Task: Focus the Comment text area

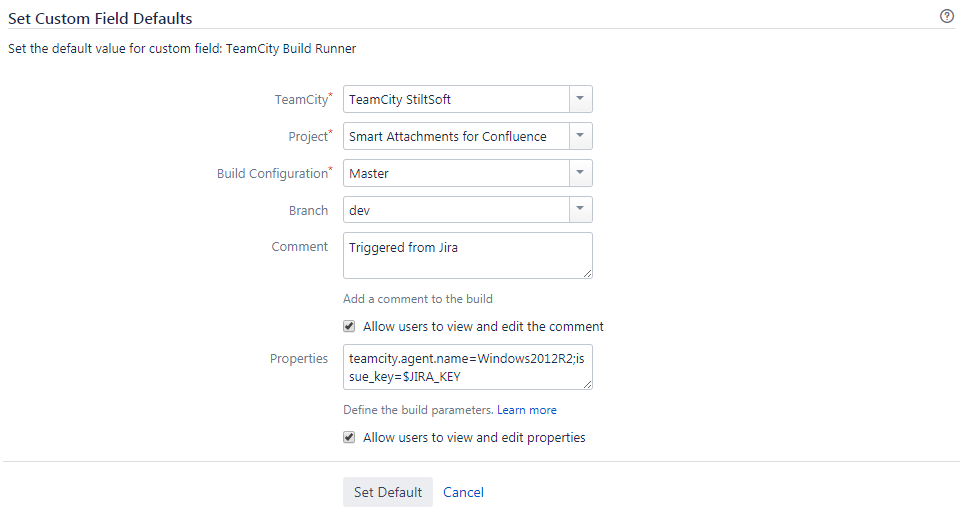Action: coord(467,255)
